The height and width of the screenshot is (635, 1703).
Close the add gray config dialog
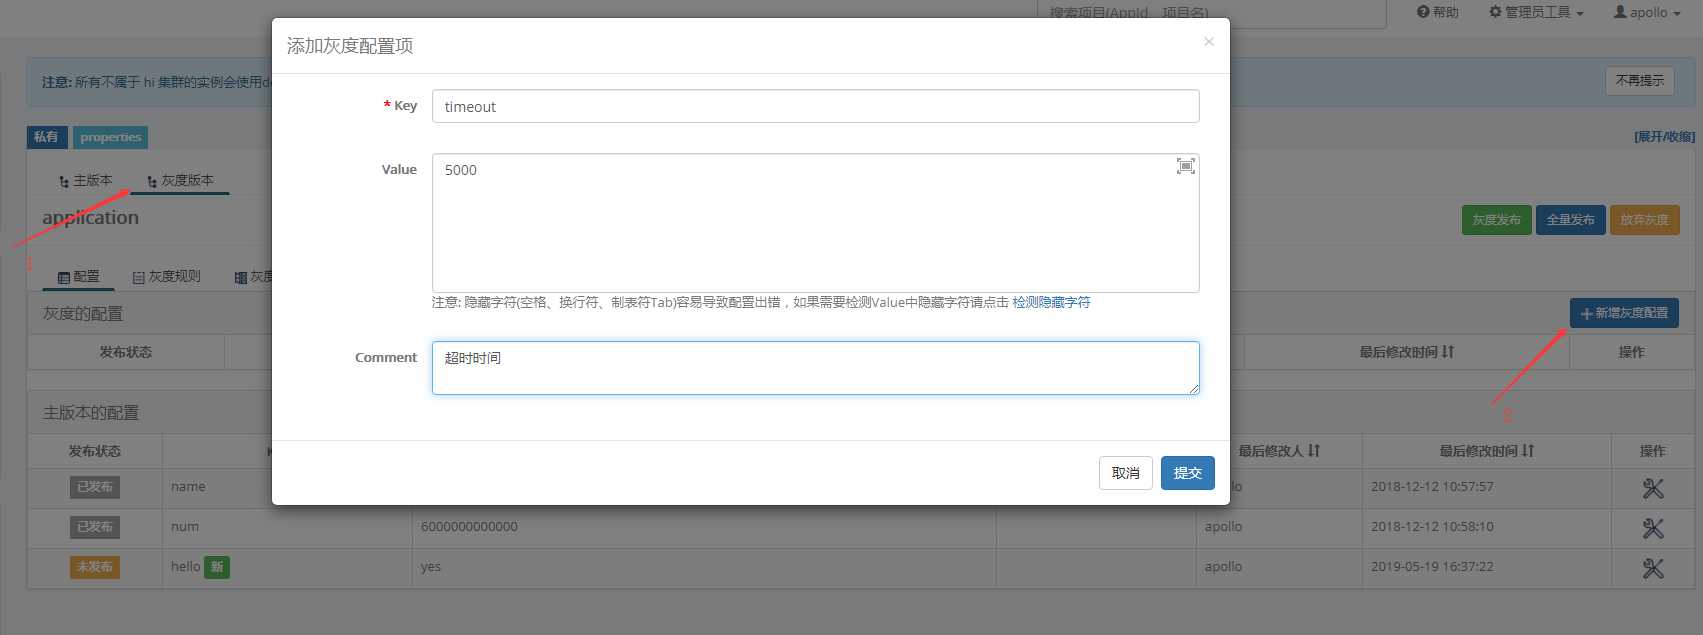[x=1209, y=41]
